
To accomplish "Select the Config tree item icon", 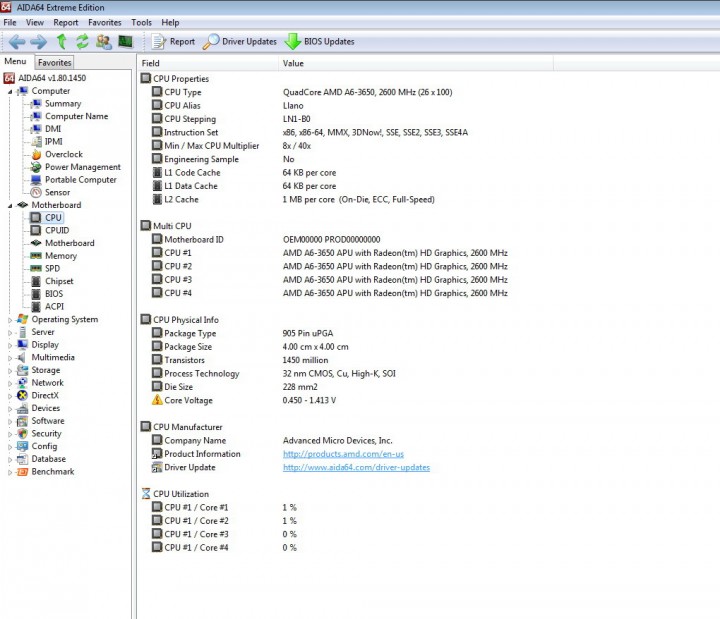I will (22, 446).
